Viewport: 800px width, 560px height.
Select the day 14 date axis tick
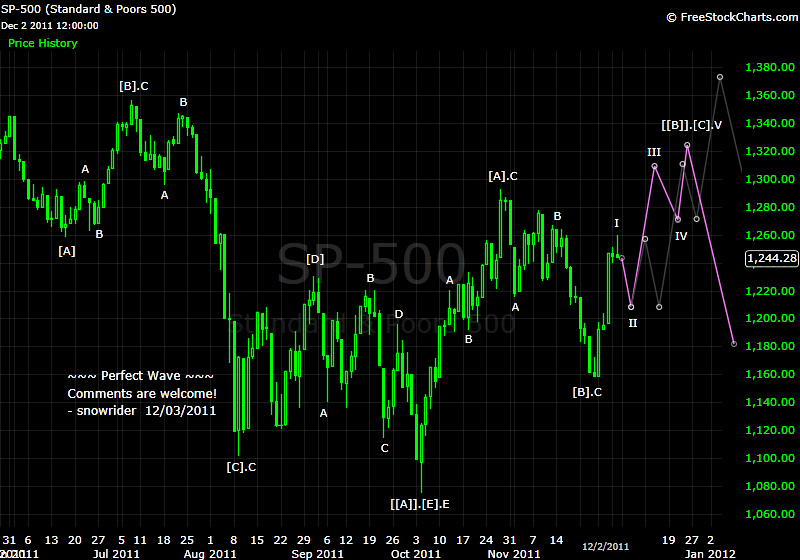click(x=557, y=540)
